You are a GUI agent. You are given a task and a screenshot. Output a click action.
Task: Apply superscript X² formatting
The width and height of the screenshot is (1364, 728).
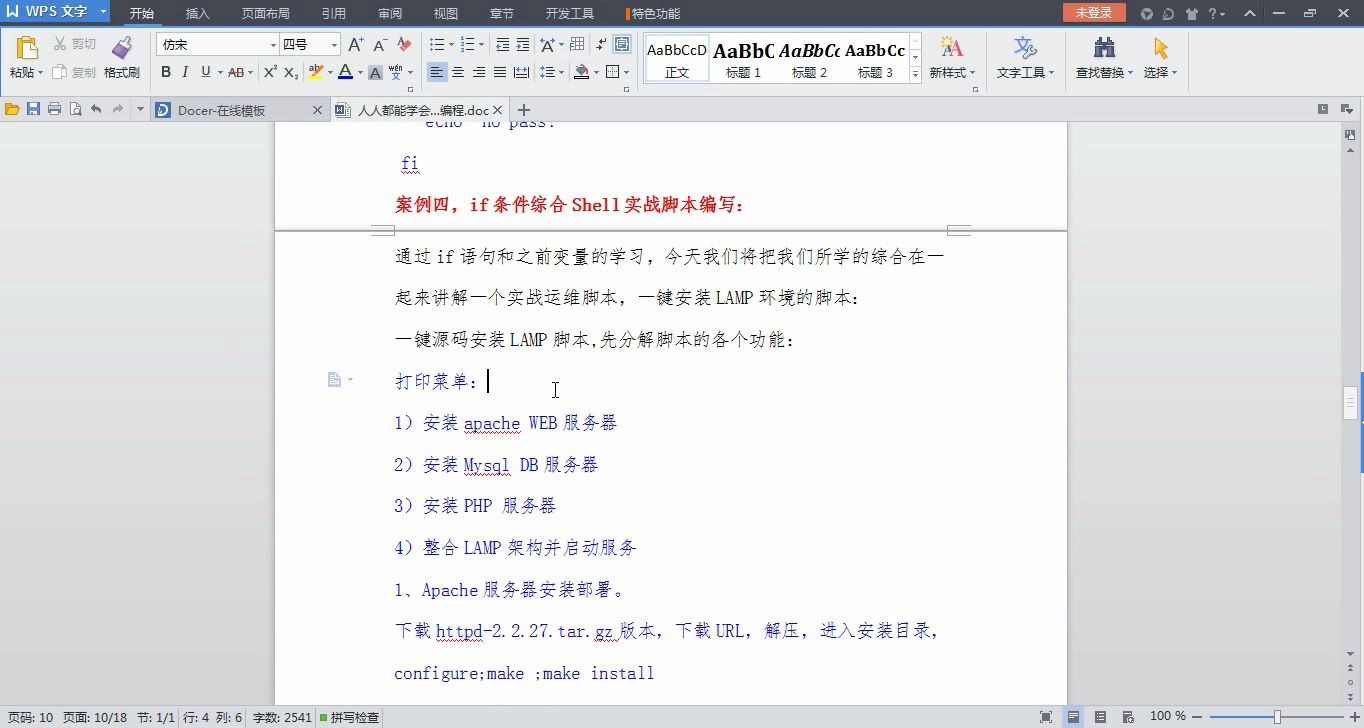click(270, 72)
